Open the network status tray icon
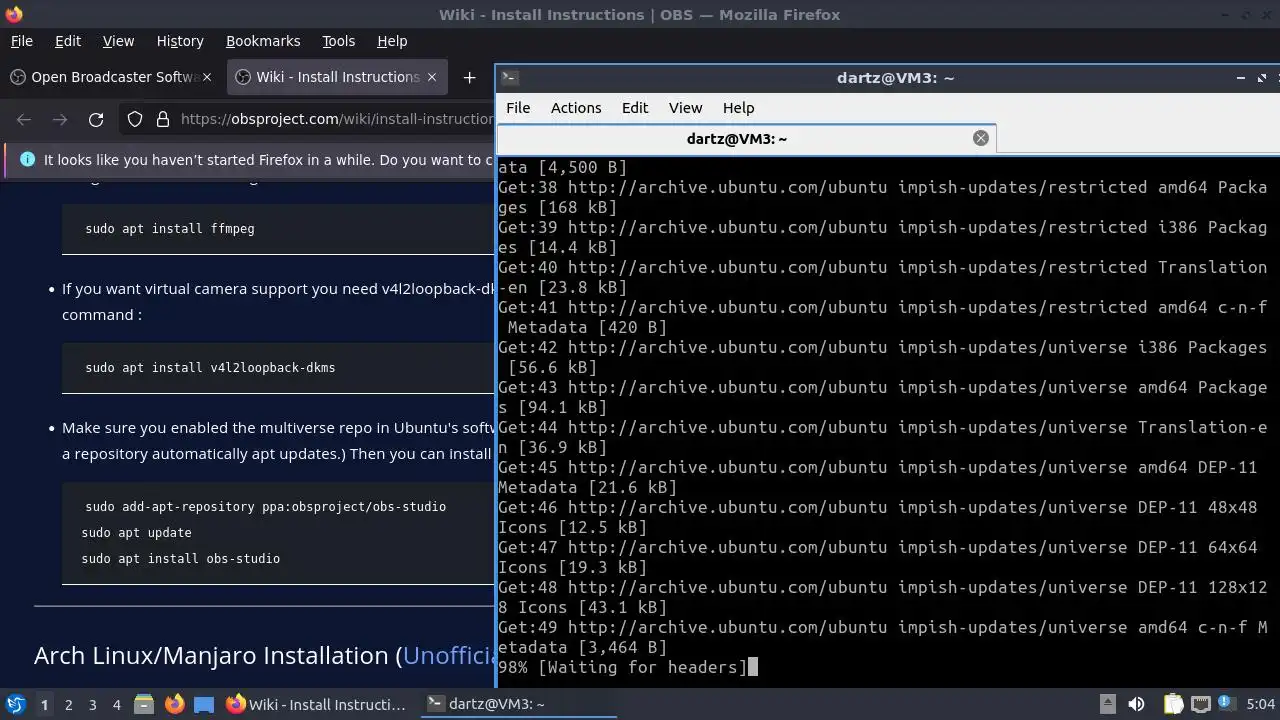This screenshot has width=1280, height=720. pos(1201,704)
